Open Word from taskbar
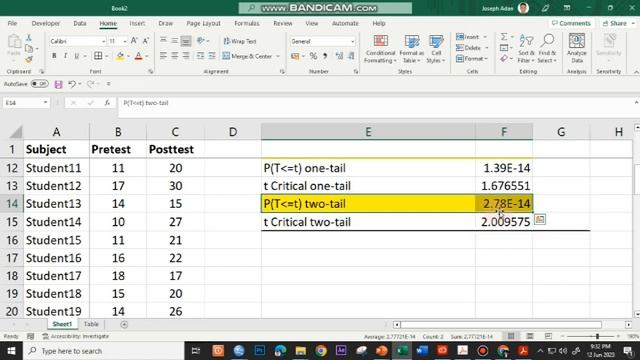 tap(422, 351)
